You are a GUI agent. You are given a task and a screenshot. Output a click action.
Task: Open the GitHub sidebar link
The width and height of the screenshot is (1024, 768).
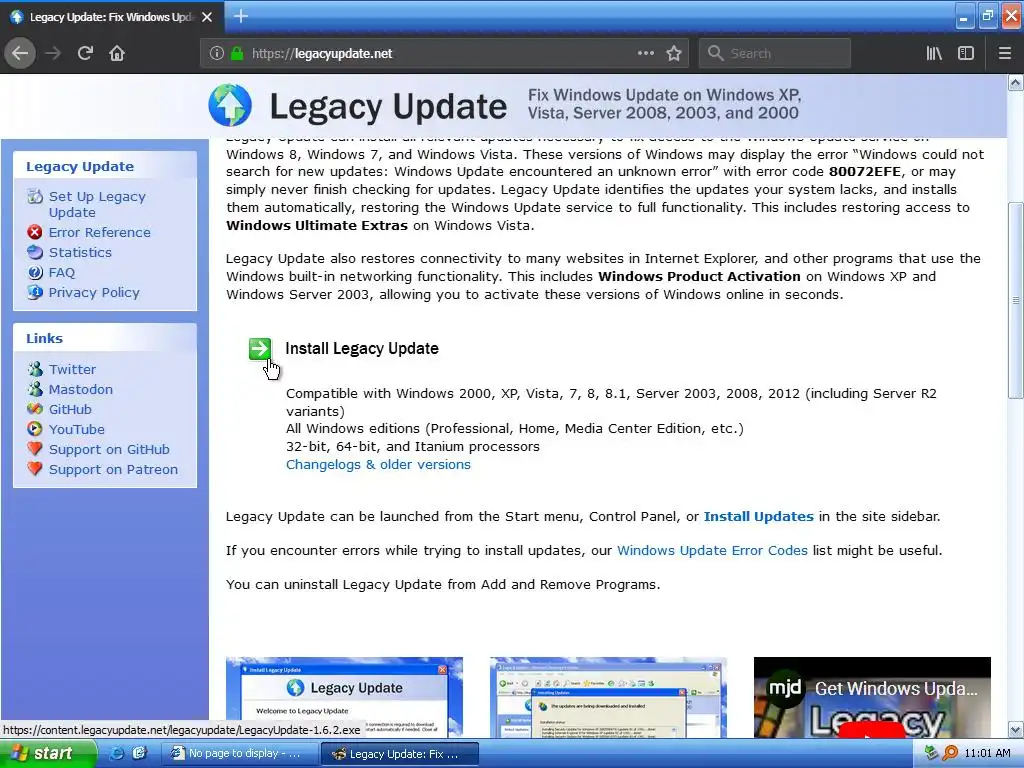[x=70, y=410]
